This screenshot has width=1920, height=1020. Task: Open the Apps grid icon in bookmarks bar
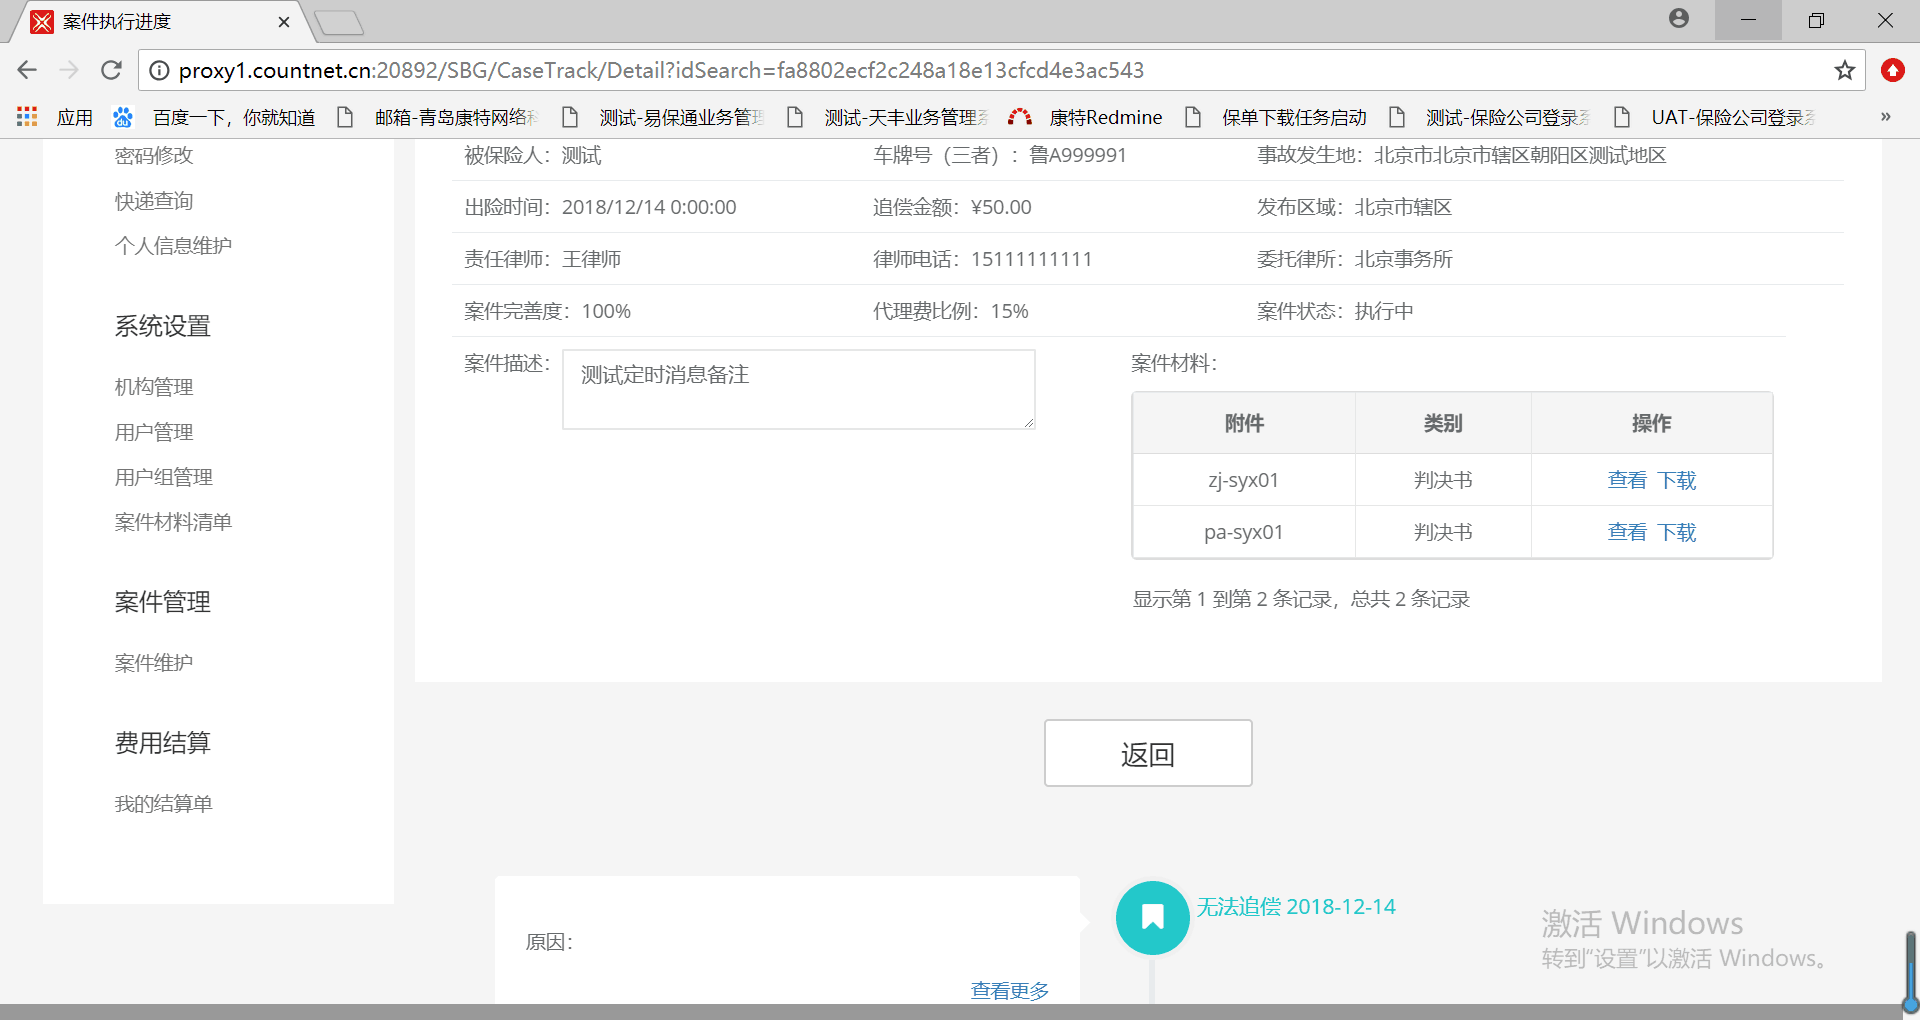[27, 117]
